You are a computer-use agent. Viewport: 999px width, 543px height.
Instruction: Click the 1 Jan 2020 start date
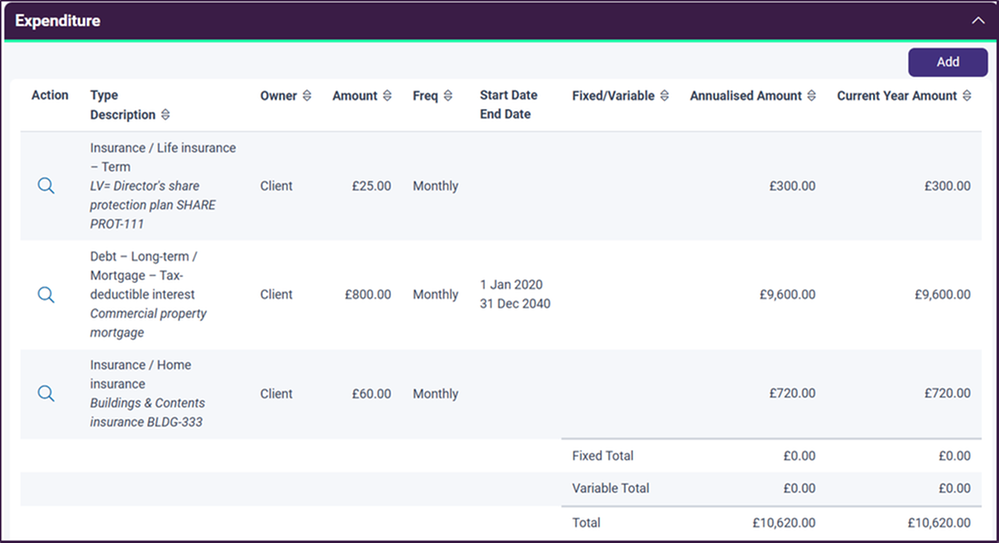point(511,285)
